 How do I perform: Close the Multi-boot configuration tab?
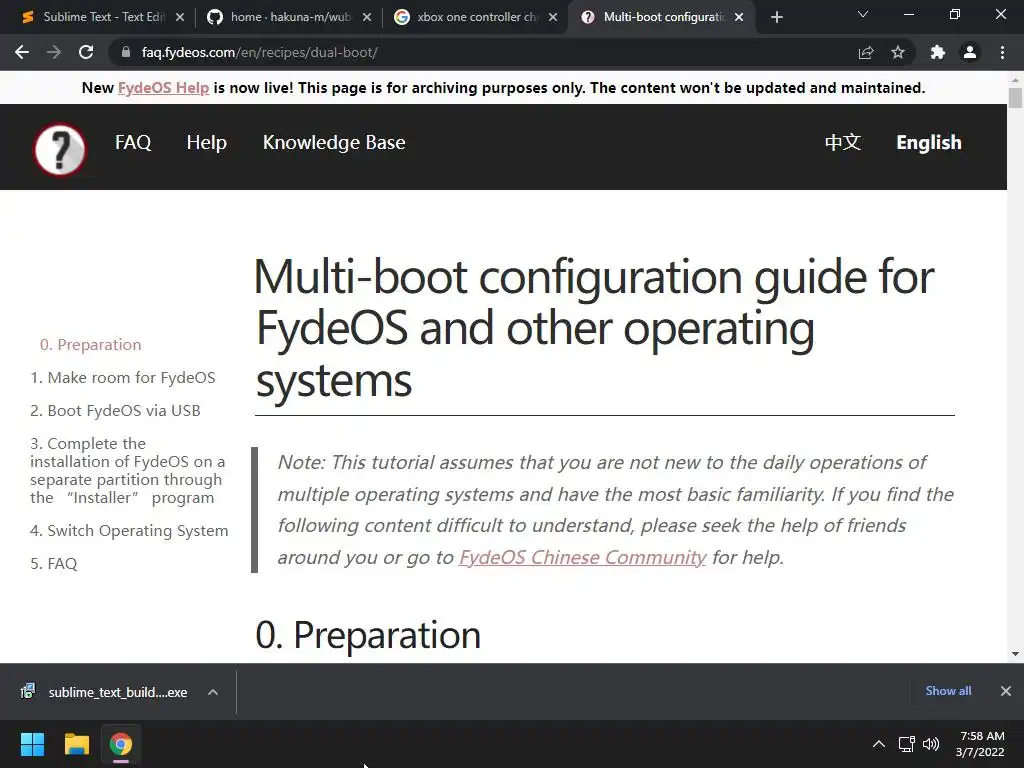pyautogui.click(x=739, y=17)
